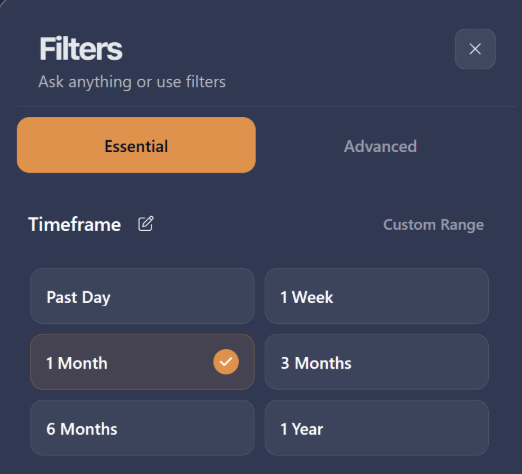Set timeframe to 6 Months
522x474 pixels.
coord(142,428)
